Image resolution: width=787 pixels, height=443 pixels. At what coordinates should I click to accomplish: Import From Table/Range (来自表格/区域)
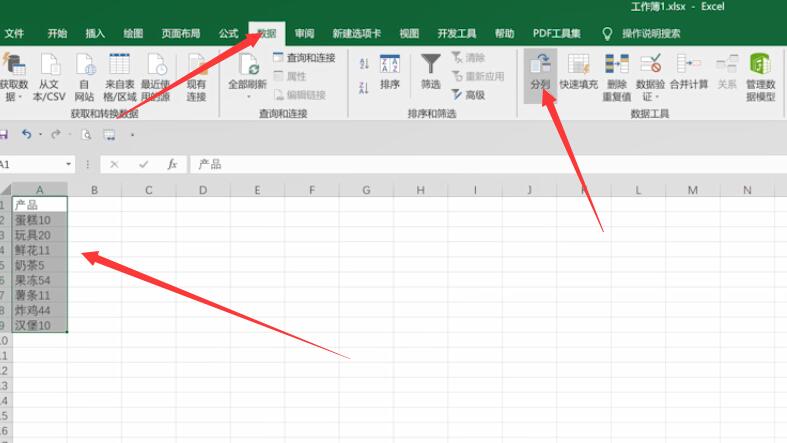click(119, 76)
